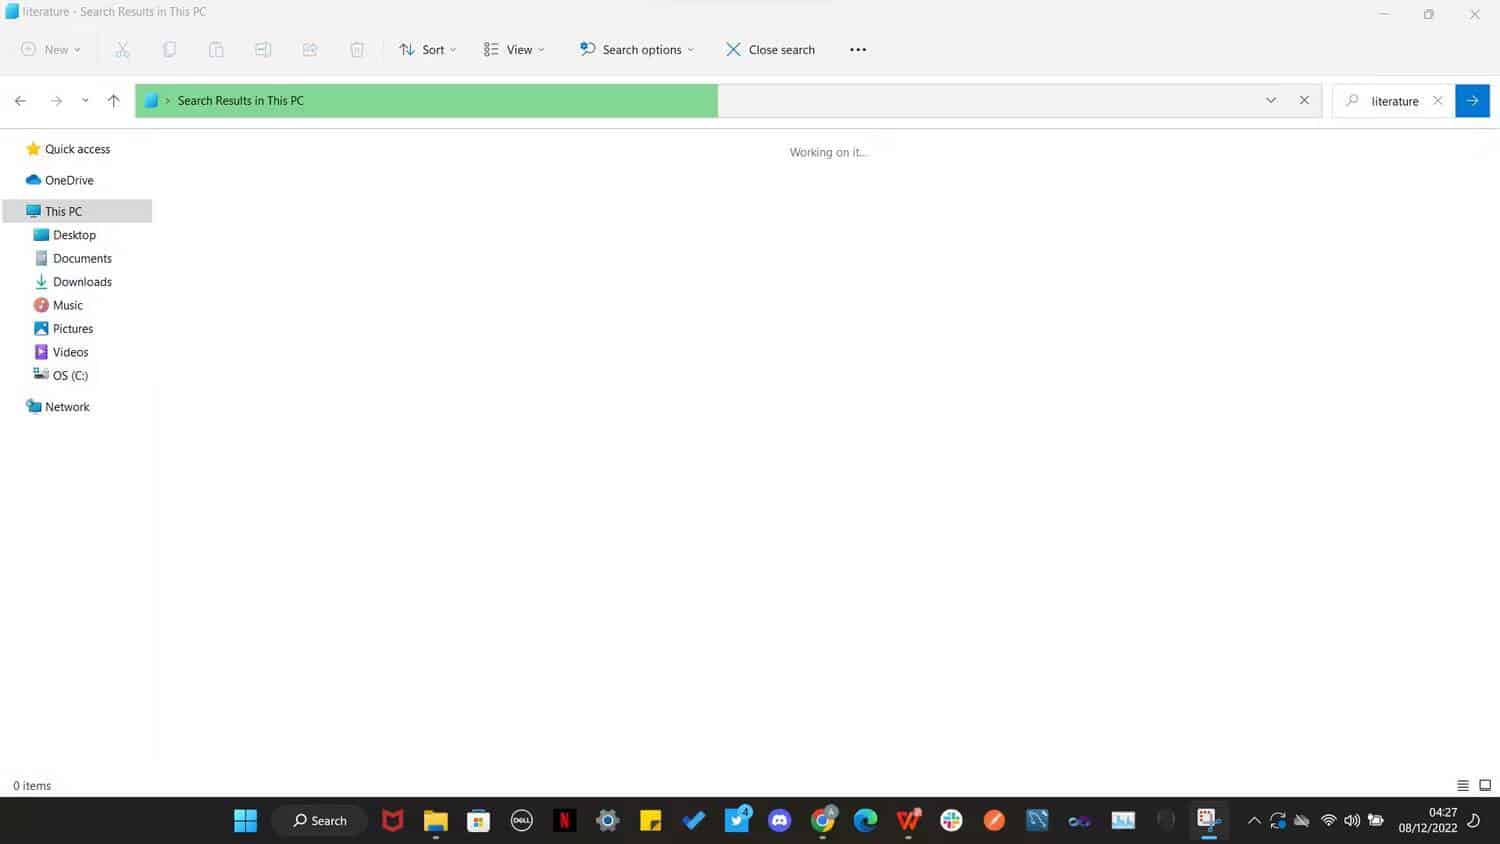Switch to details view in status bar

1462,785
